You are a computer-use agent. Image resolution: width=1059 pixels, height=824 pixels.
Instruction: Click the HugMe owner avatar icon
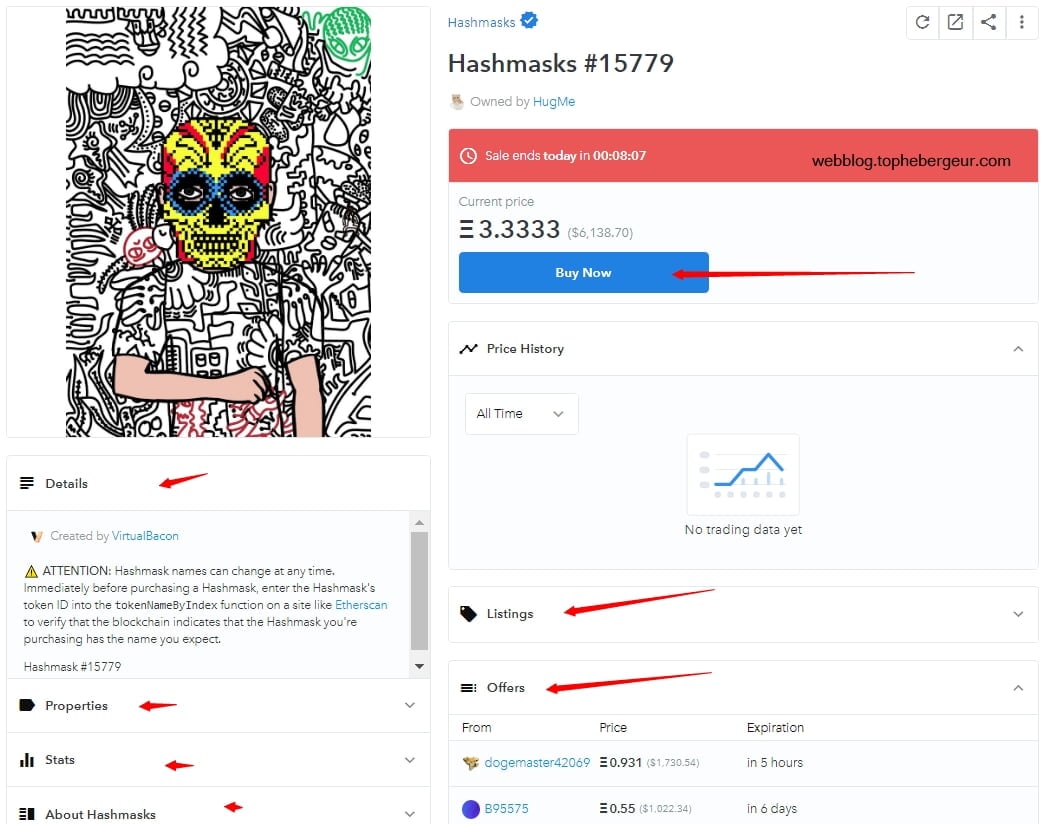point(457,101)
